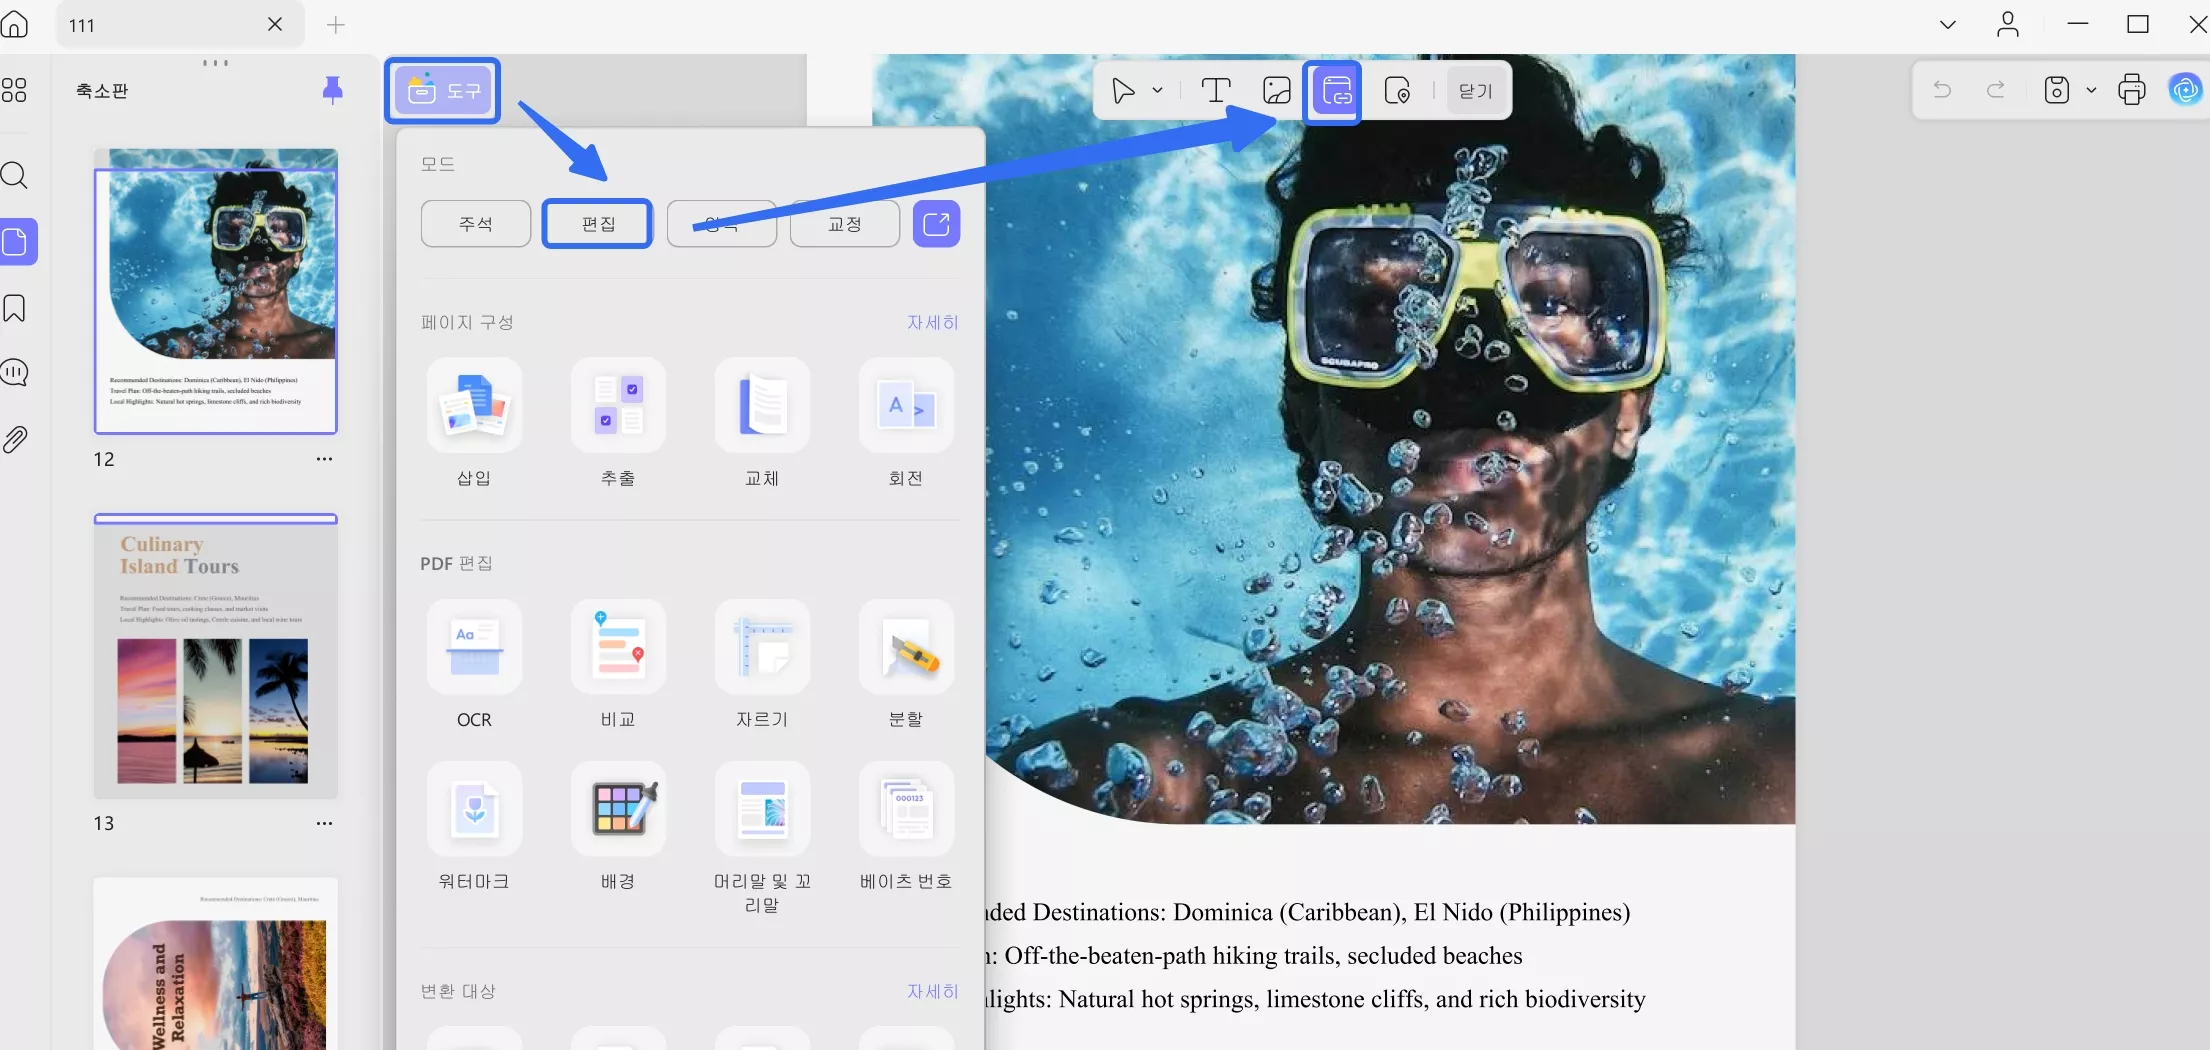The height and width of the screenshot is (1050, 2210).
Task: Select page 12 thumbnail
Action: point(216,291)
